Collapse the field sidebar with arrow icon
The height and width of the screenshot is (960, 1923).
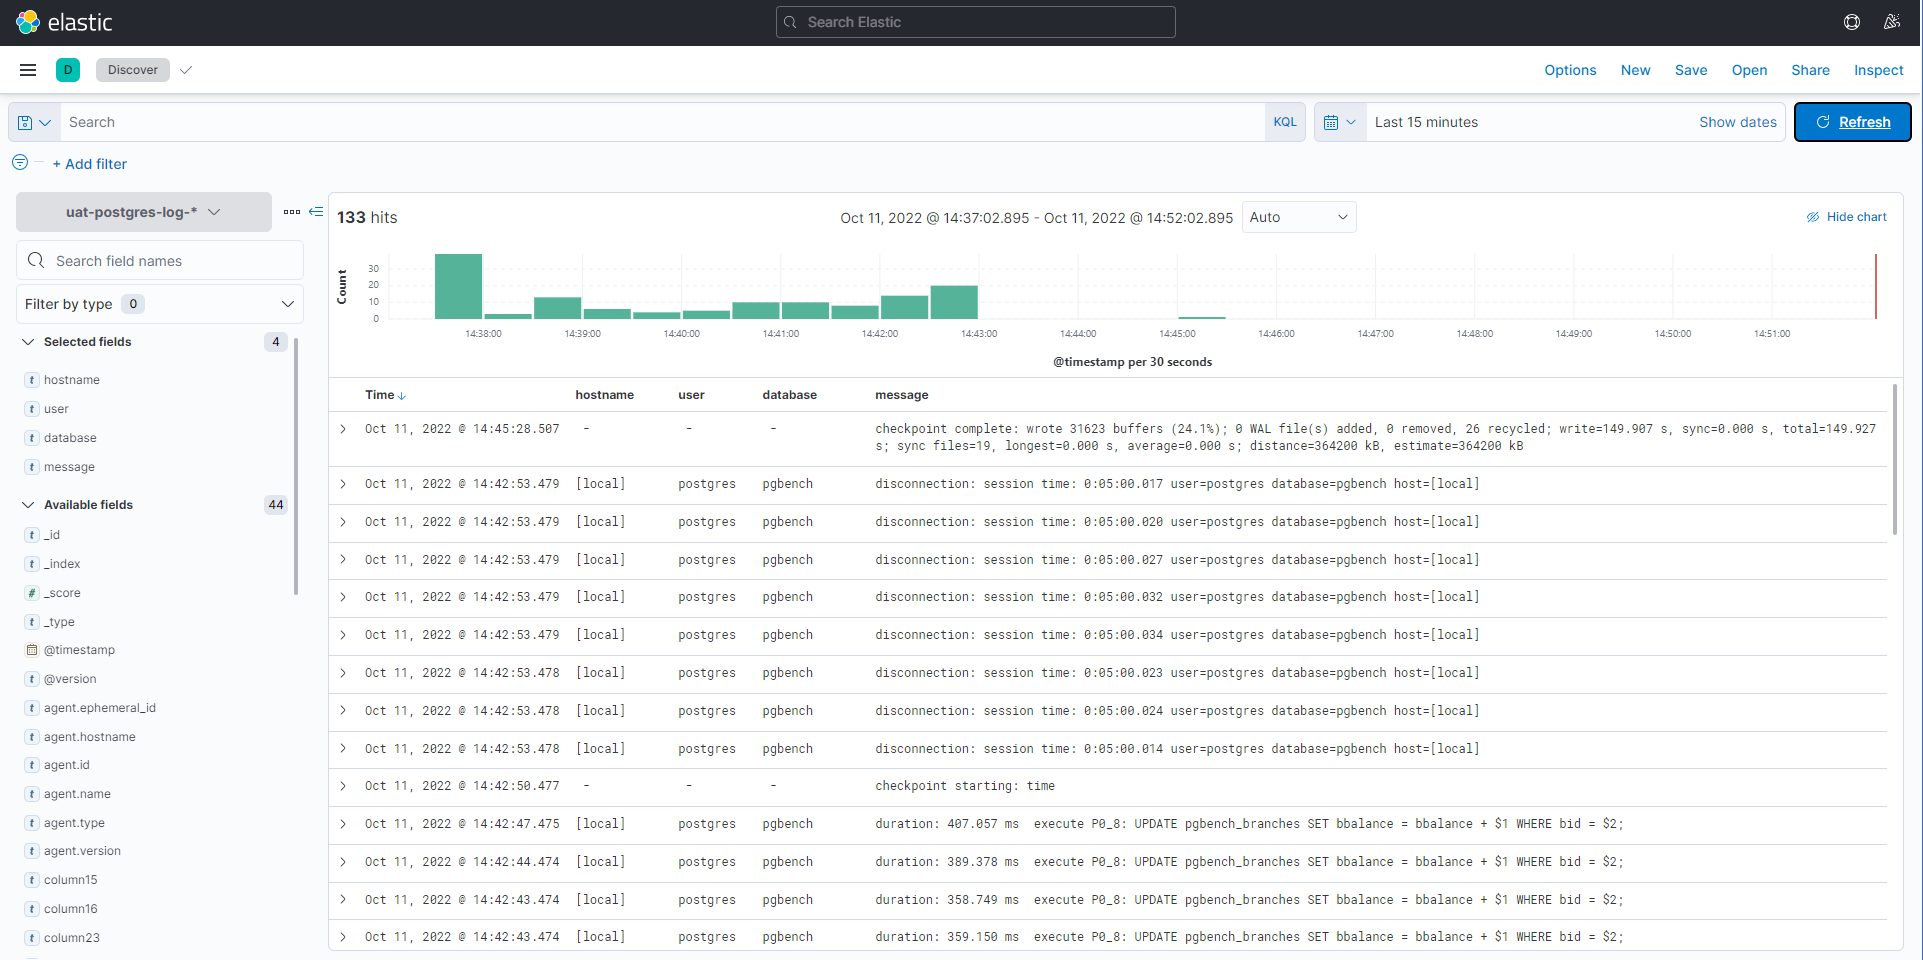pos(316,212)
